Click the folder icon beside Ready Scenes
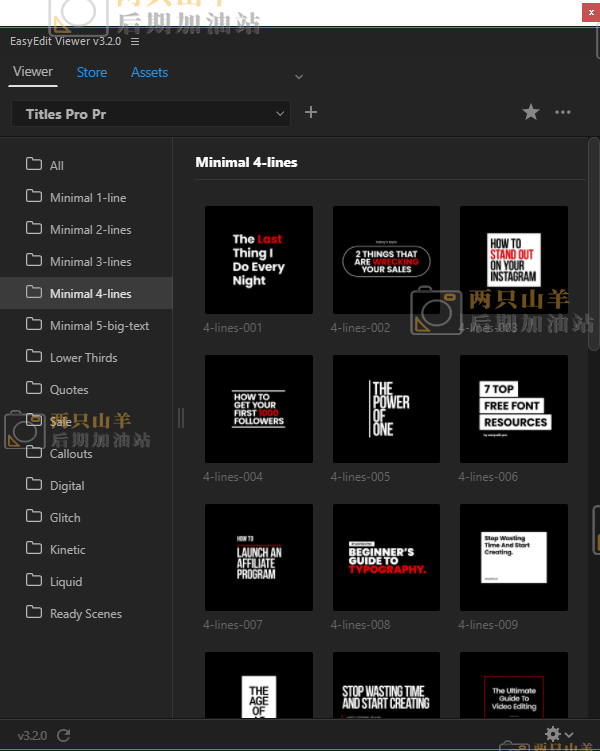 click(x=34, y=613)
